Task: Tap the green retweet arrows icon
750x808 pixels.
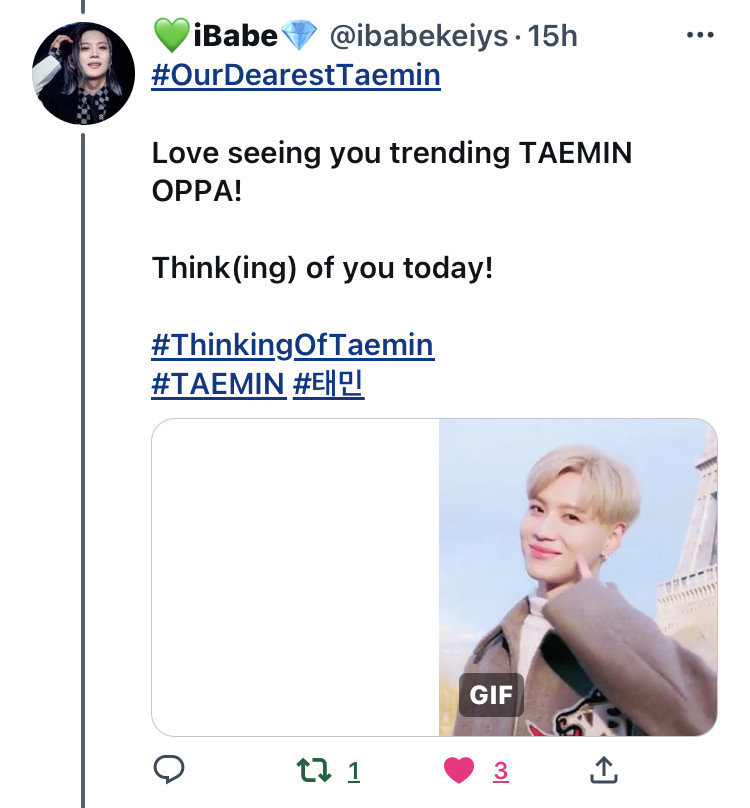Action: (x=314, y=770)
